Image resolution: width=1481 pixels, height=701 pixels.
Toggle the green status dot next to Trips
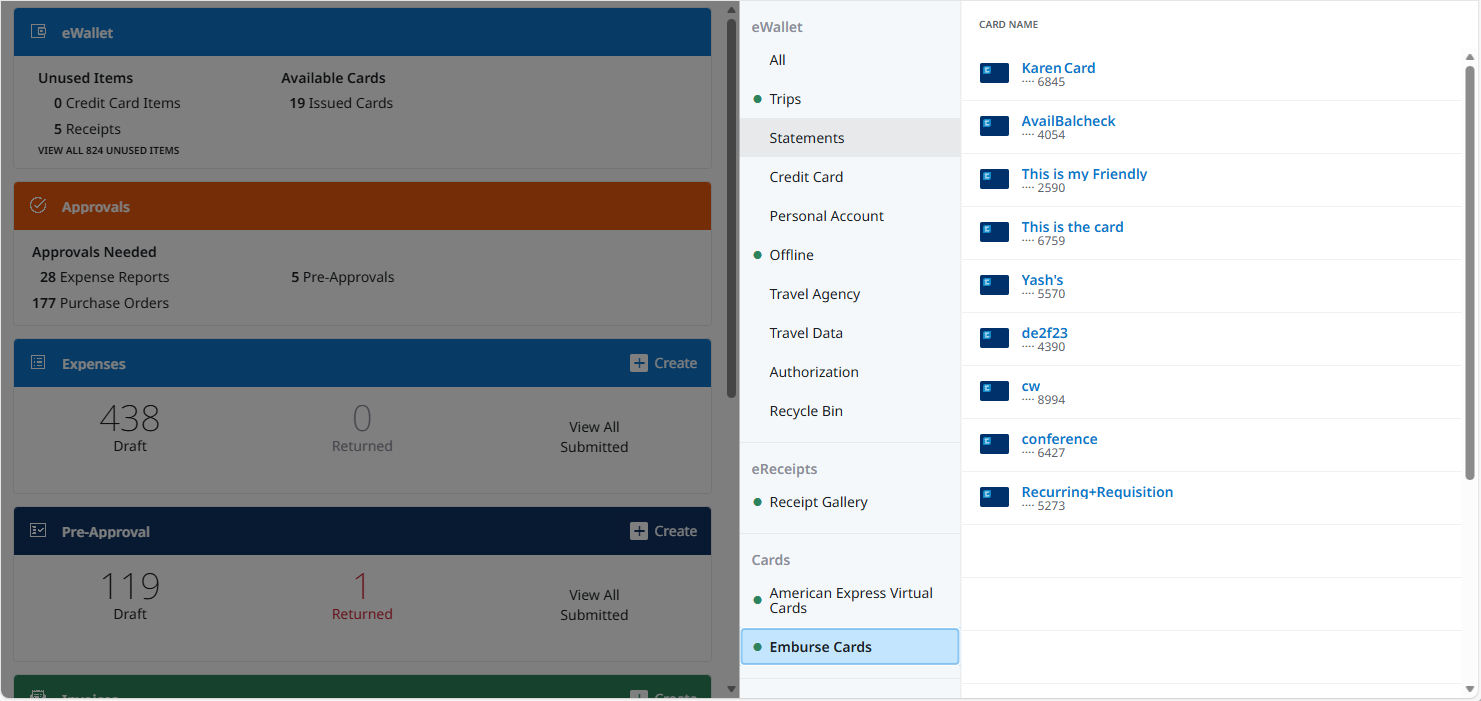tap(755, 98)
